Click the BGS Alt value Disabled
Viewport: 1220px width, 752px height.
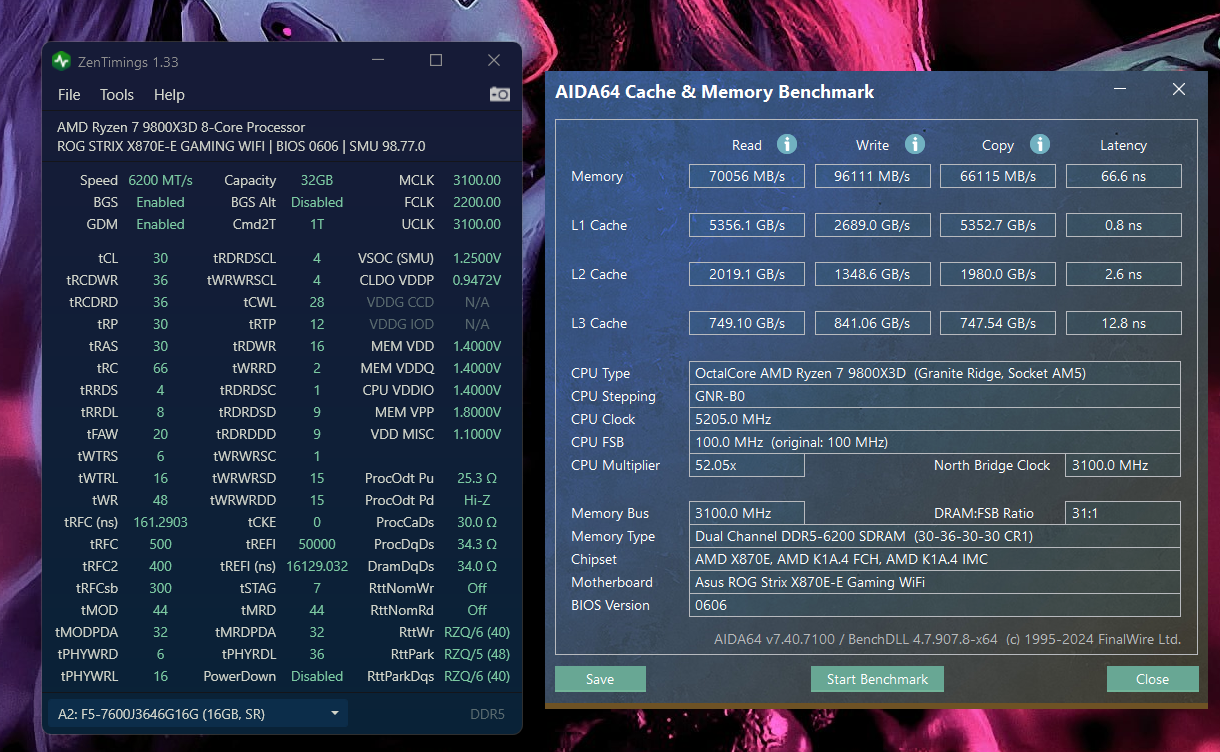317,202
